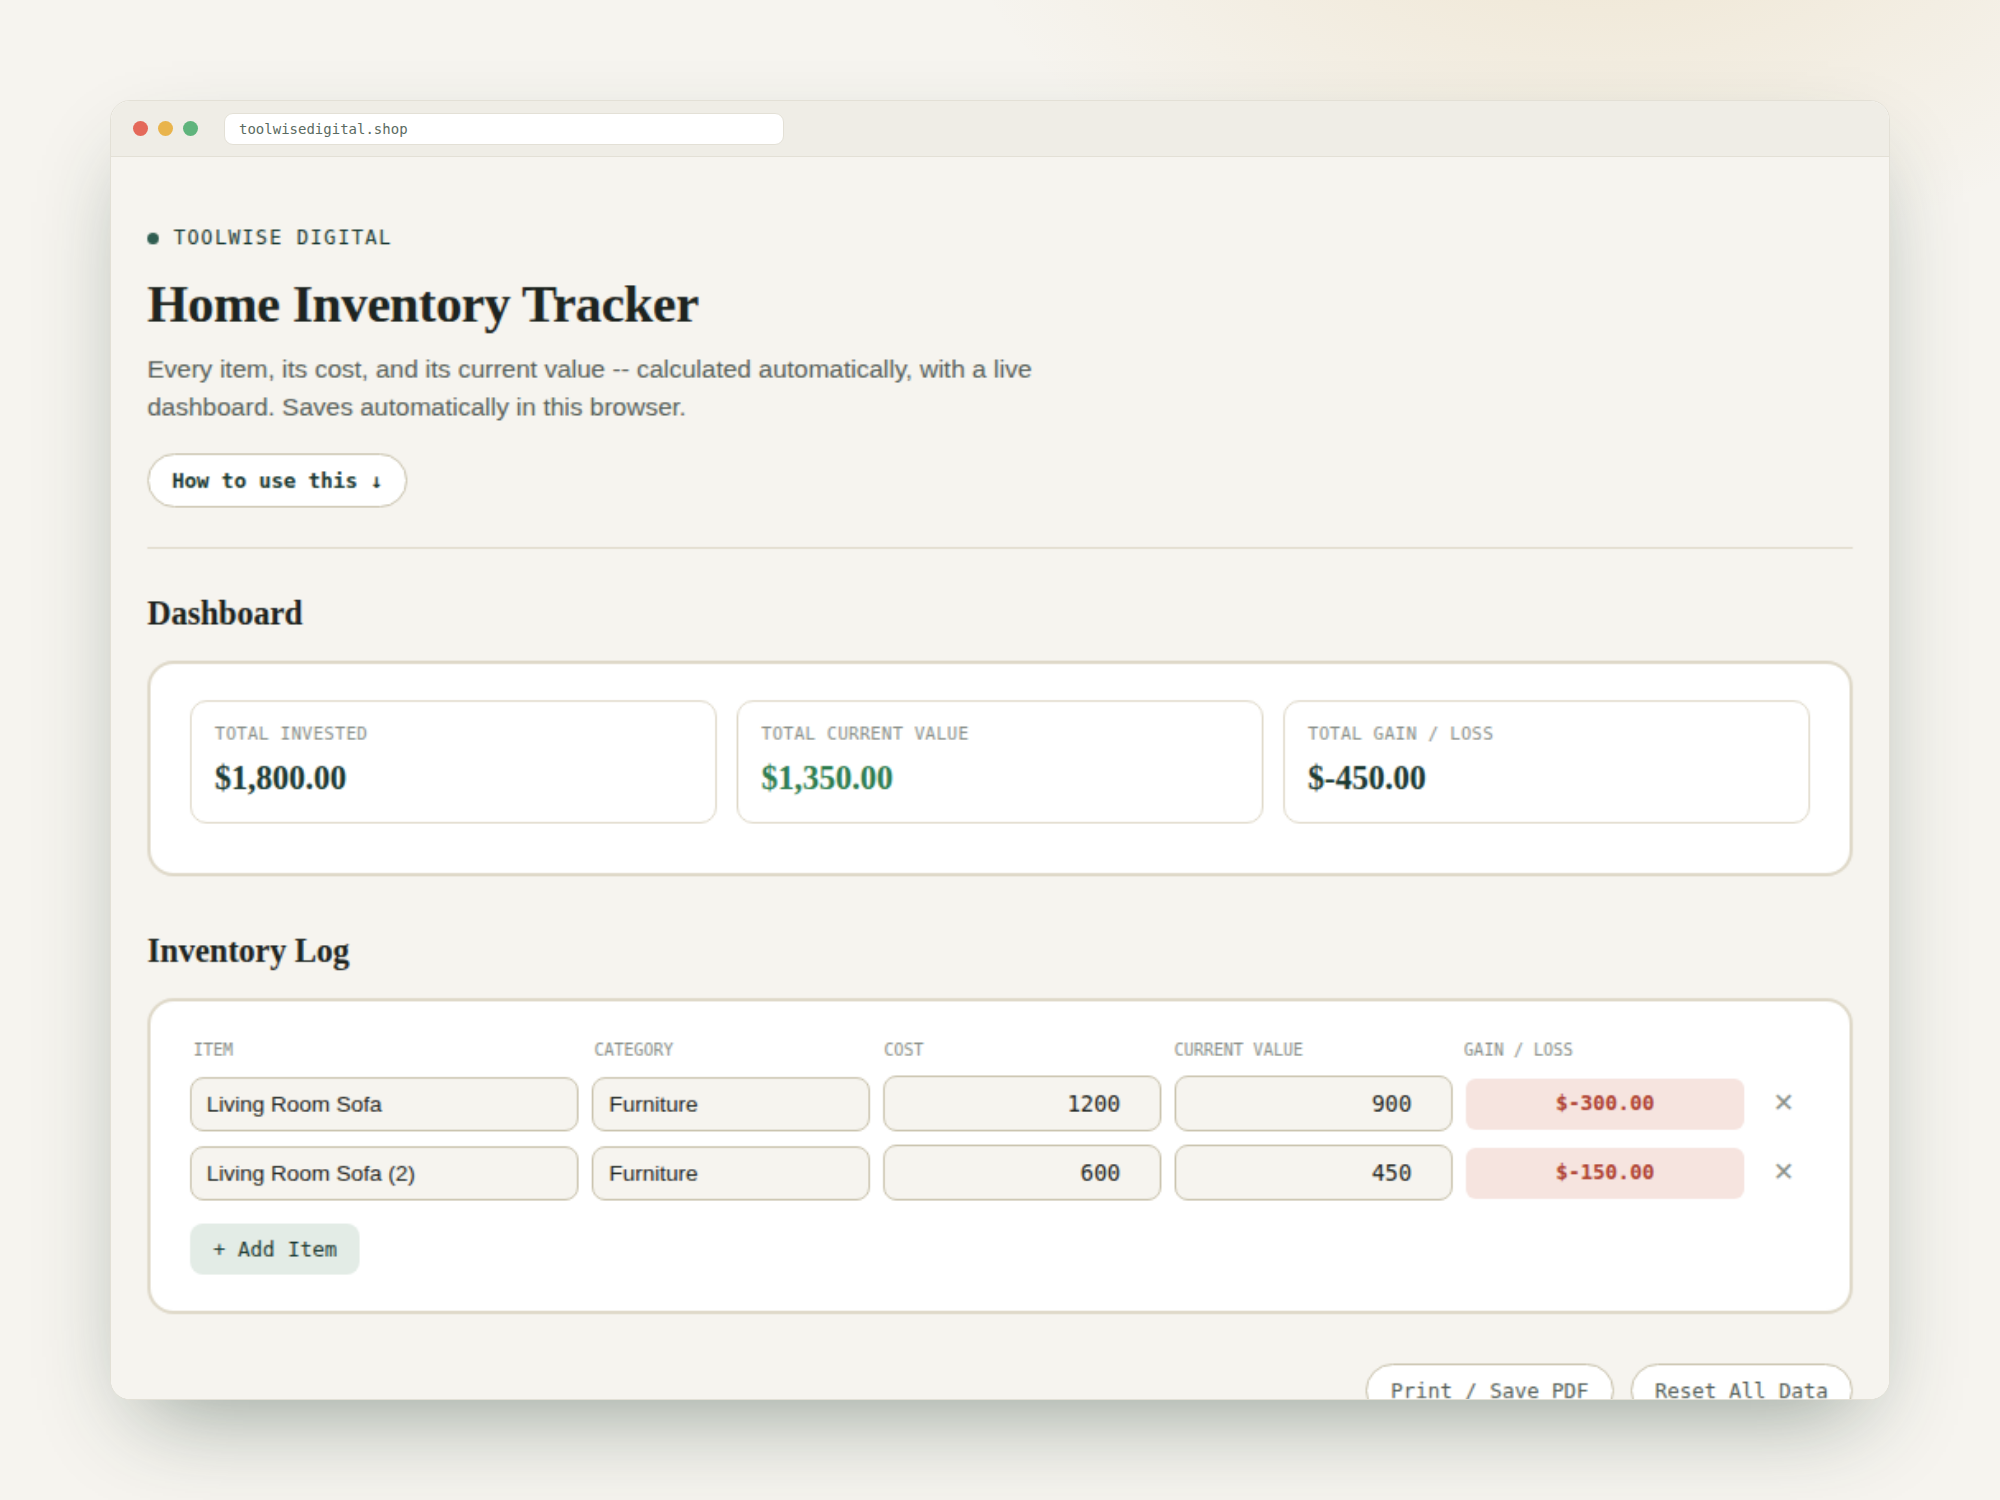Click the Home Inventory Tracker heading
The image size is (2000, 1500).
point(423,305)
